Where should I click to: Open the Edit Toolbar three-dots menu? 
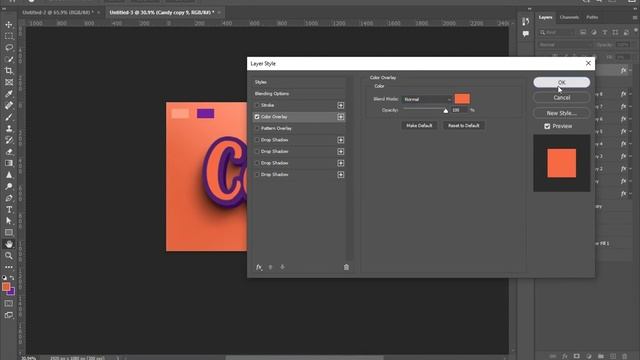click(x=9, y=267)
